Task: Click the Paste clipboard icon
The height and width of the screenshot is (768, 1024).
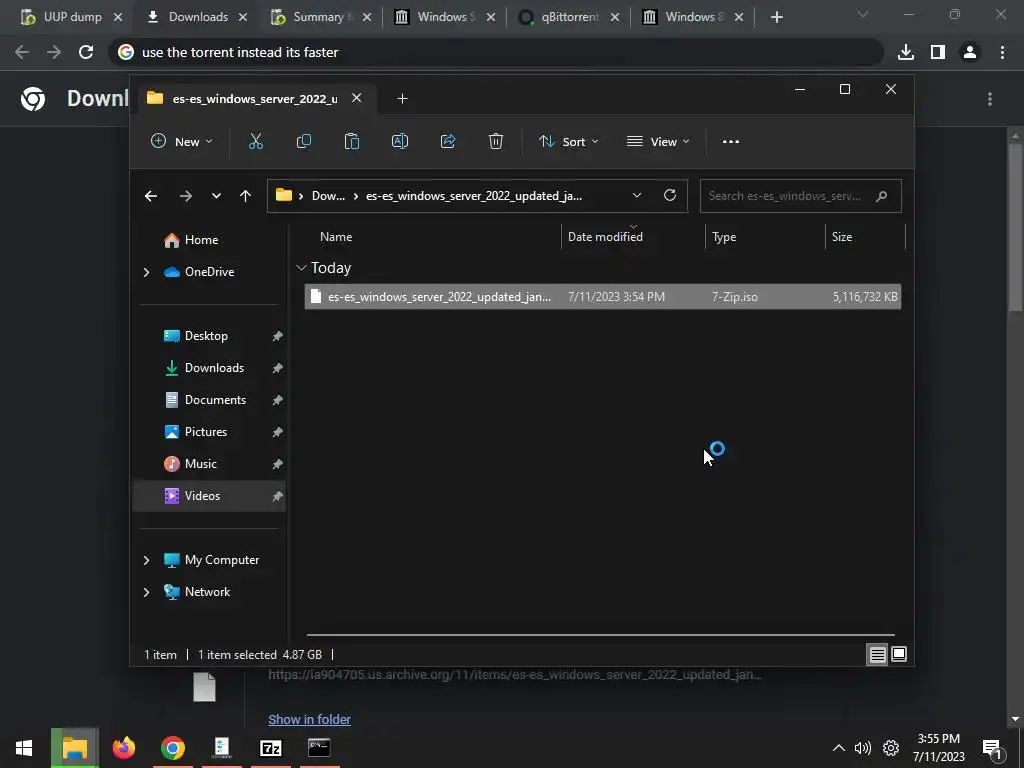Action: pos(352,142)
